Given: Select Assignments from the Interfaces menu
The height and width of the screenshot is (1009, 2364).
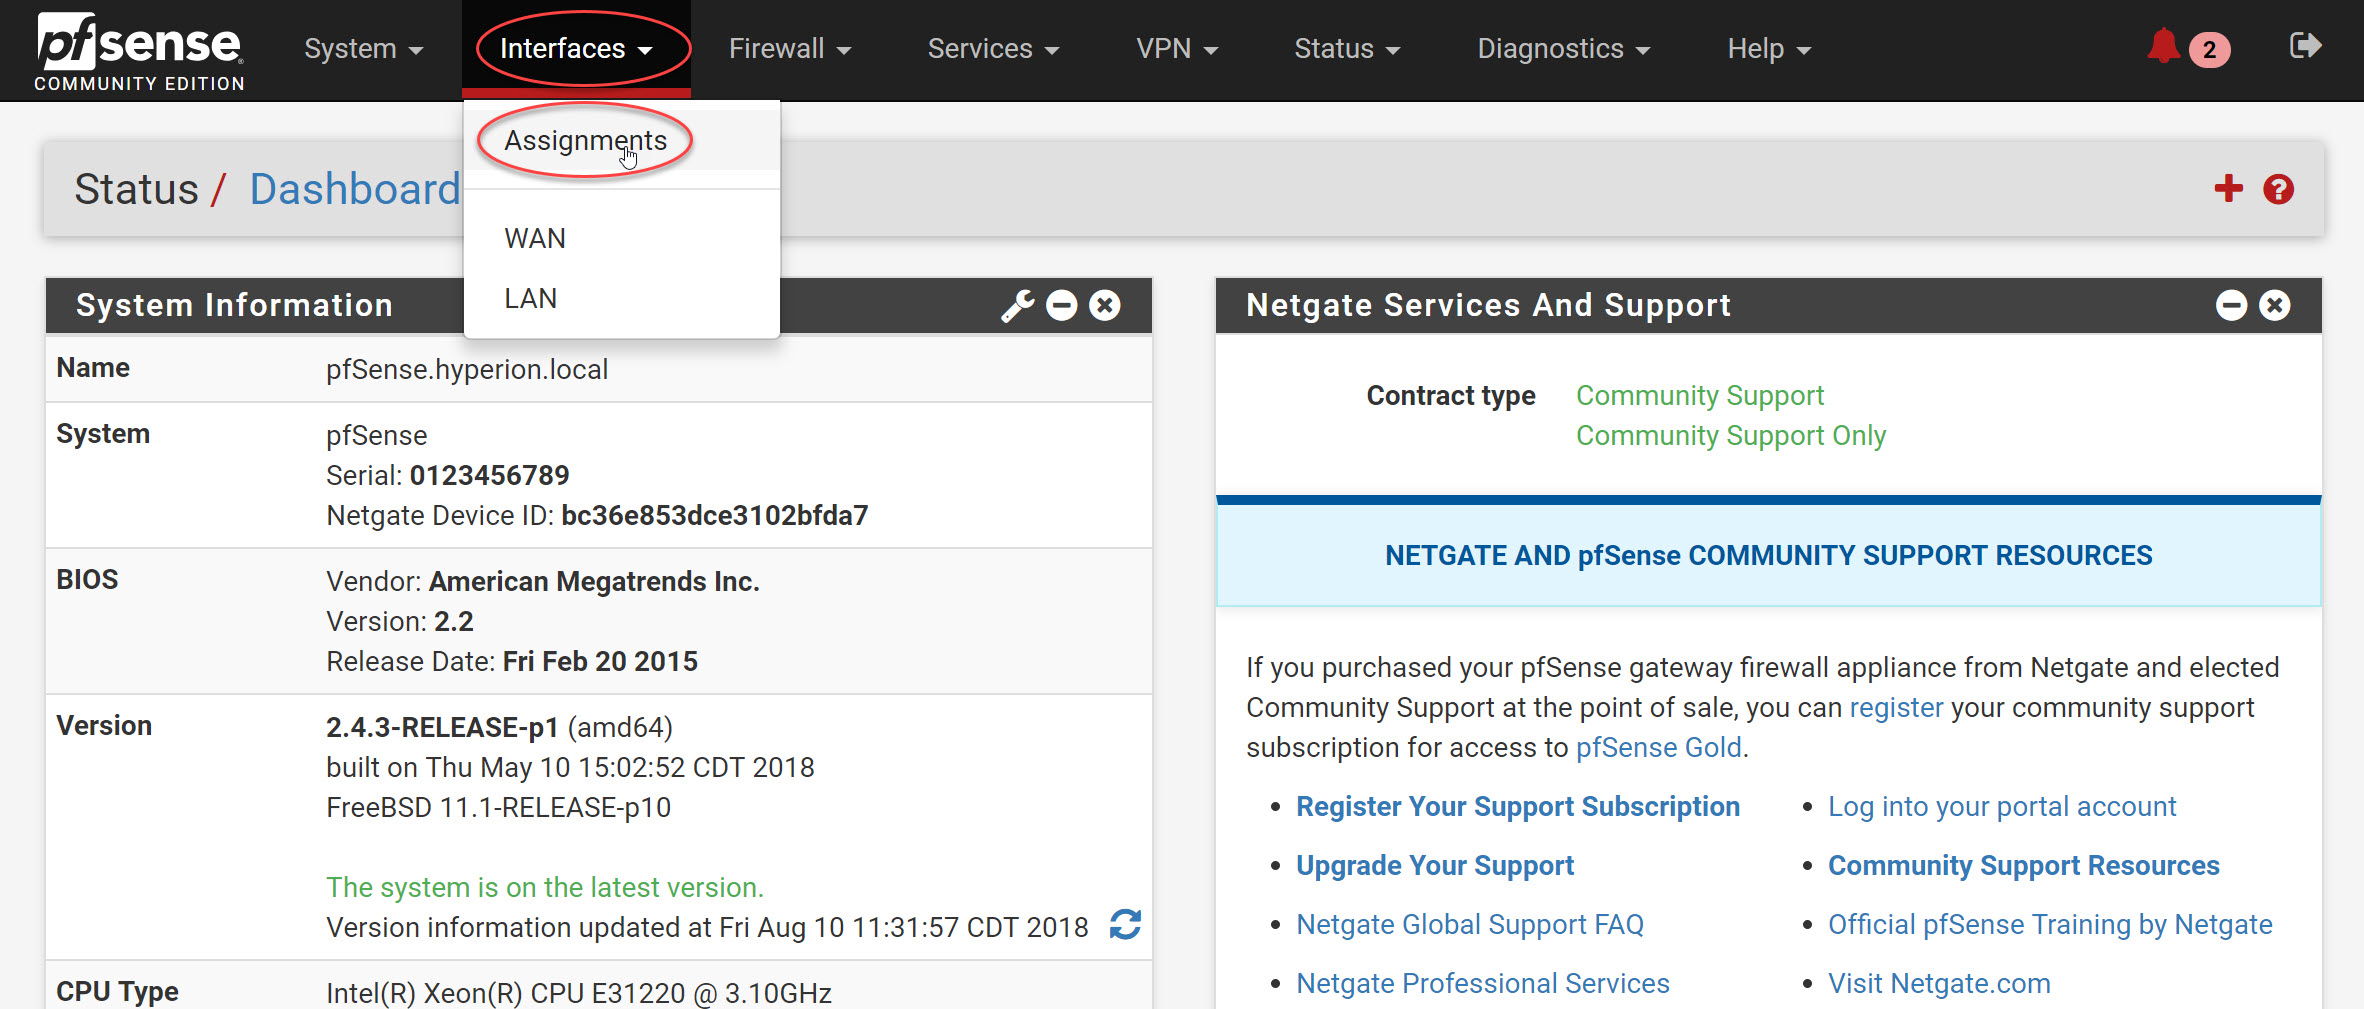Looking at the screenshot, I should [621, 141].
